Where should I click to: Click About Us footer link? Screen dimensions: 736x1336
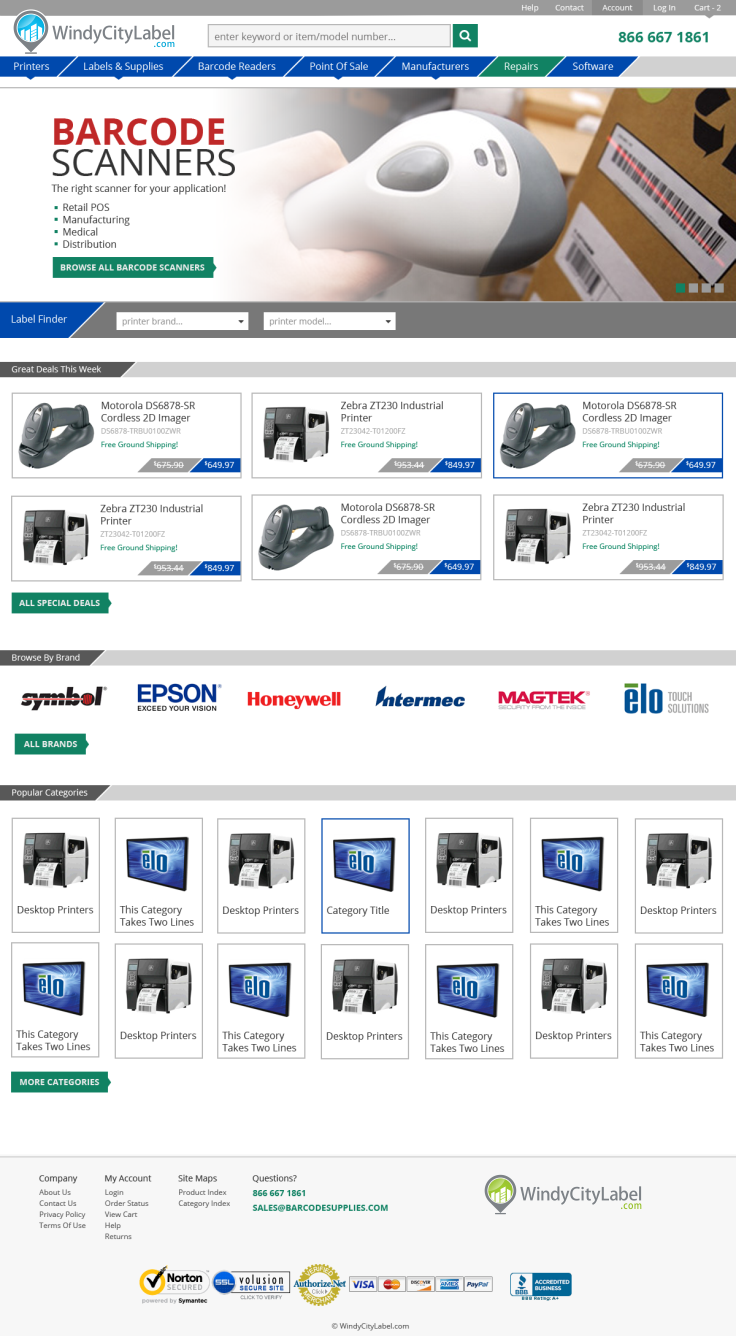pos(55,1192)
